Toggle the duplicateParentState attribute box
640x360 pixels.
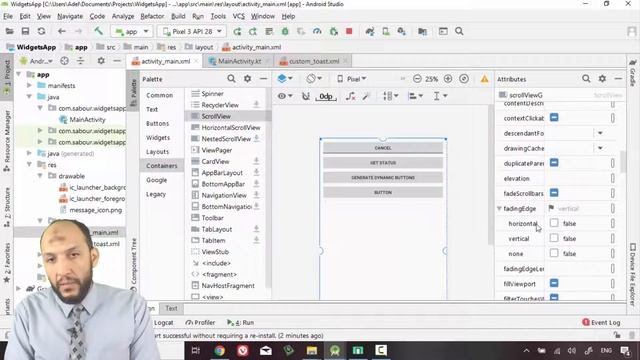coord(554,163)
